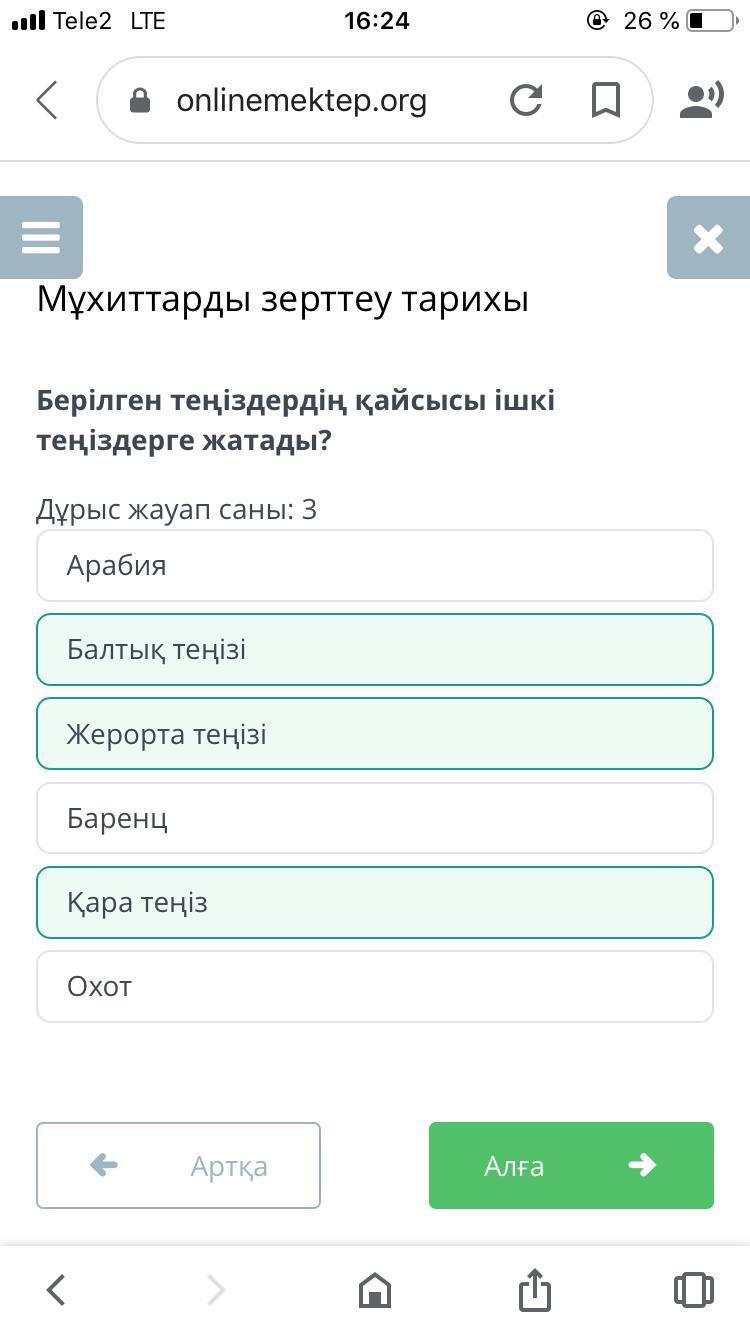Toggle the Жерорта теңізі answer

point(375,734)
